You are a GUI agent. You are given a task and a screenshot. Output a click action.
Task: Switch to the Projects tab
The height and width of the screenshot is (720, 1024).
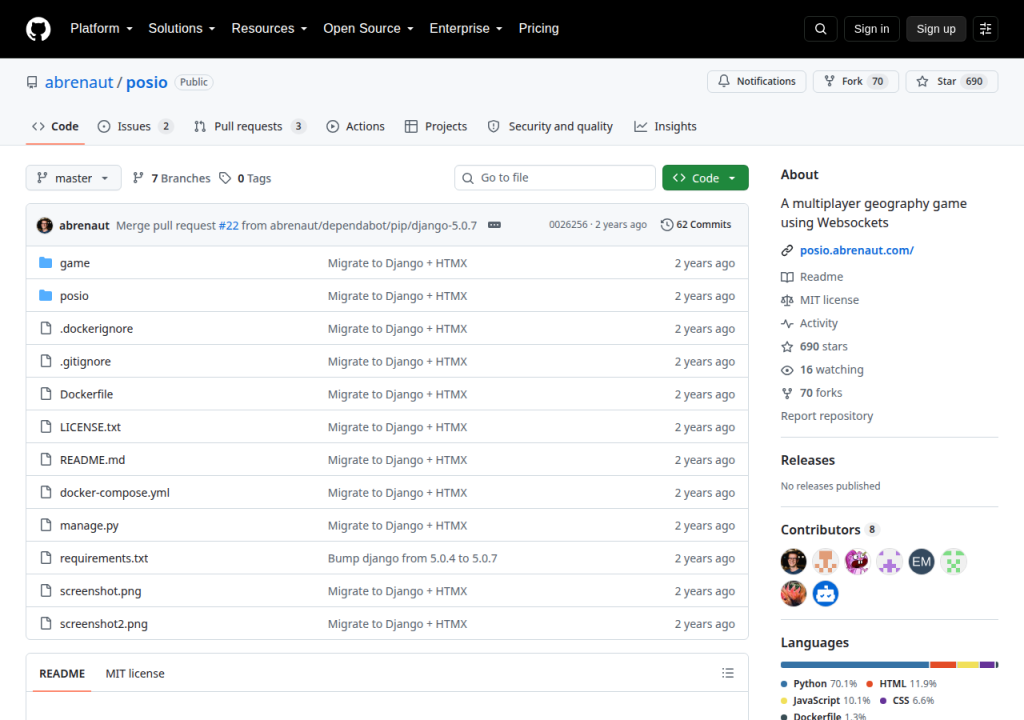436,126
